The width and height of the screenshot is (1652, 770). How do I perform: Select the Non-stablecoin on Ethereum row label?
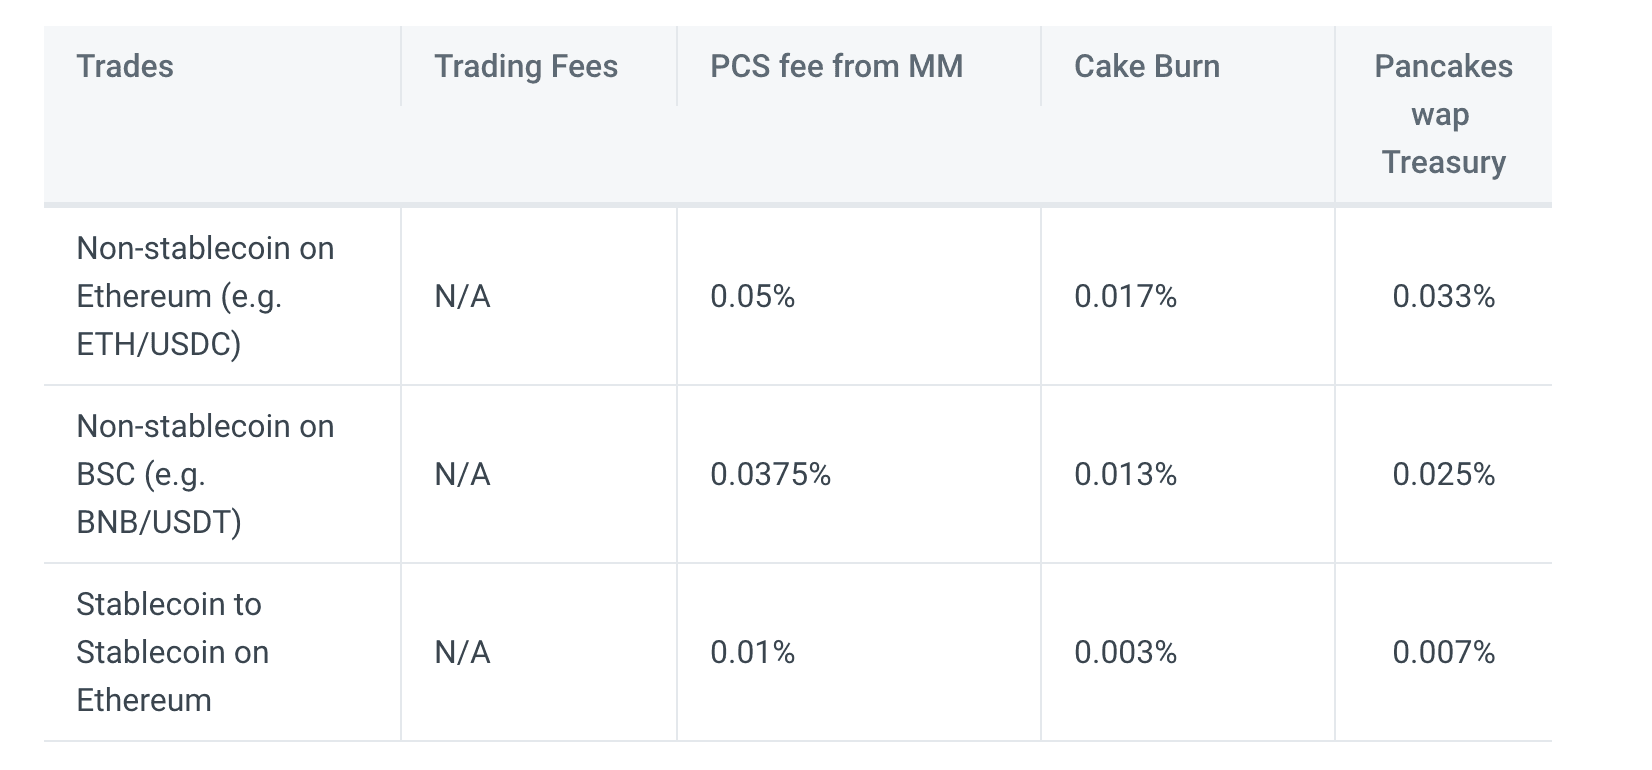coord(205,296)
